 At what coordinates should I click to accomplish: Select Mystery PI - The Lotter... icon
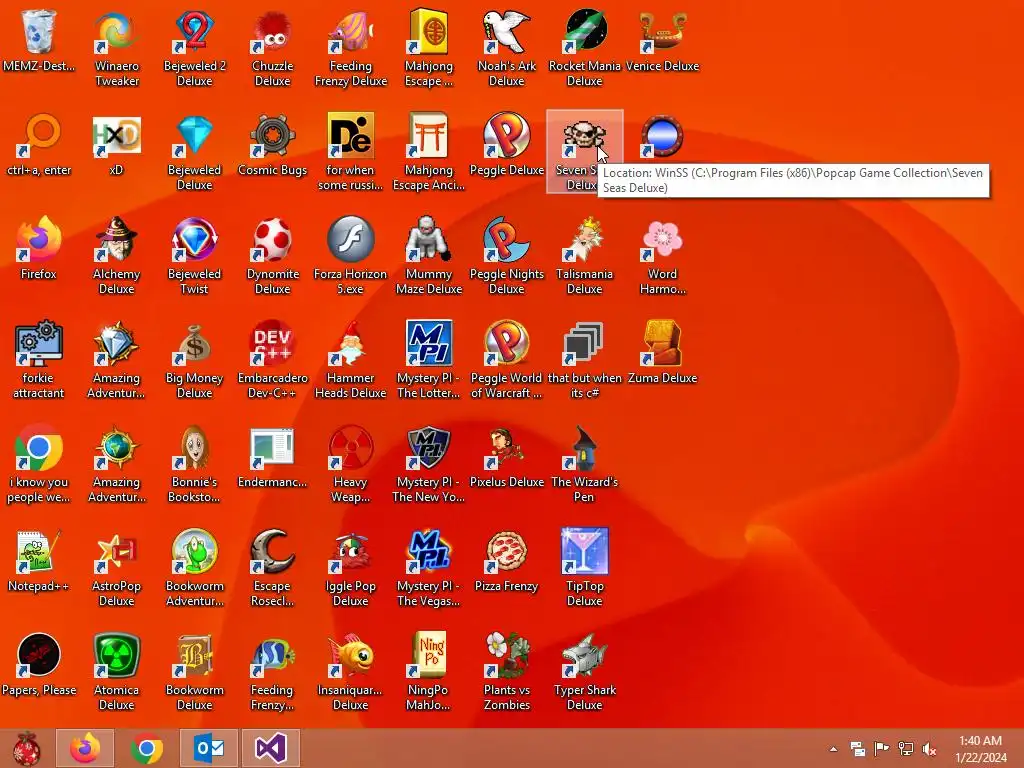[x=428, y=343]
